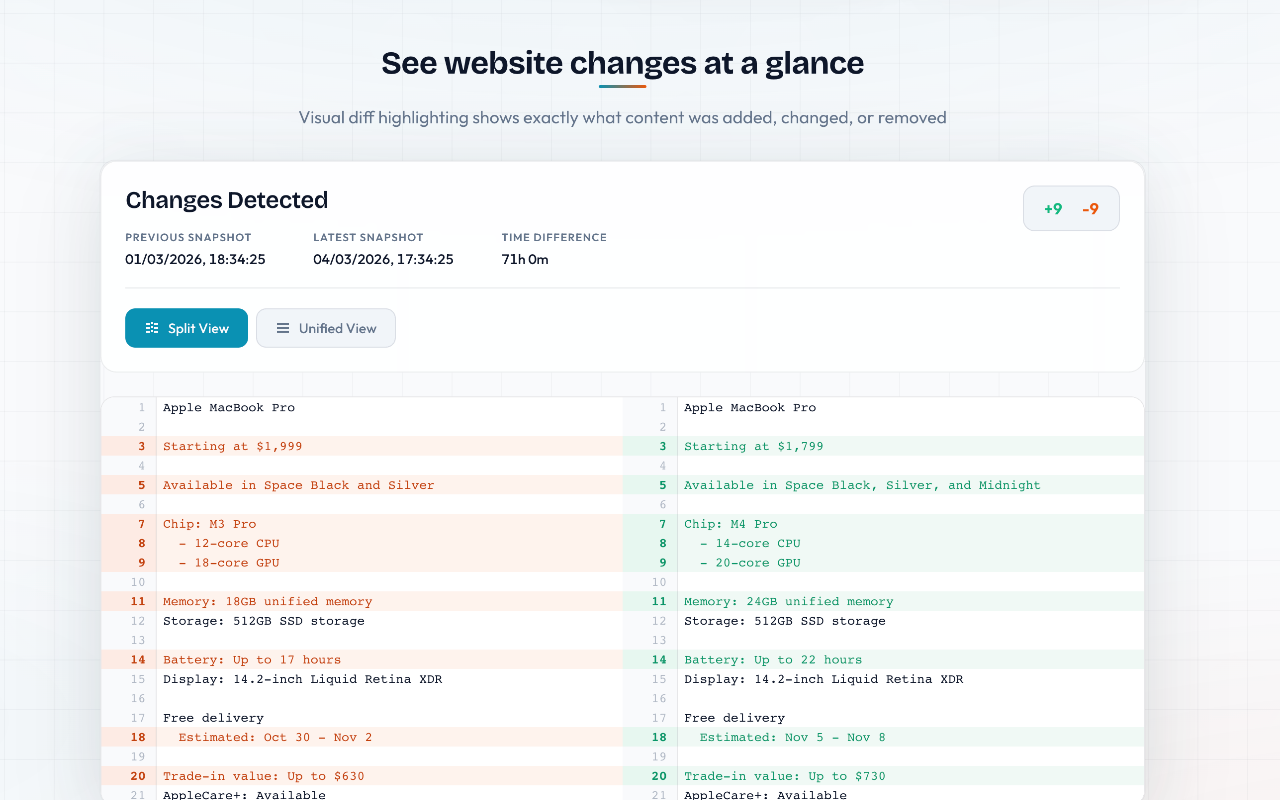Select the Starting at $1,799 changed line

[x=753, y=446]
